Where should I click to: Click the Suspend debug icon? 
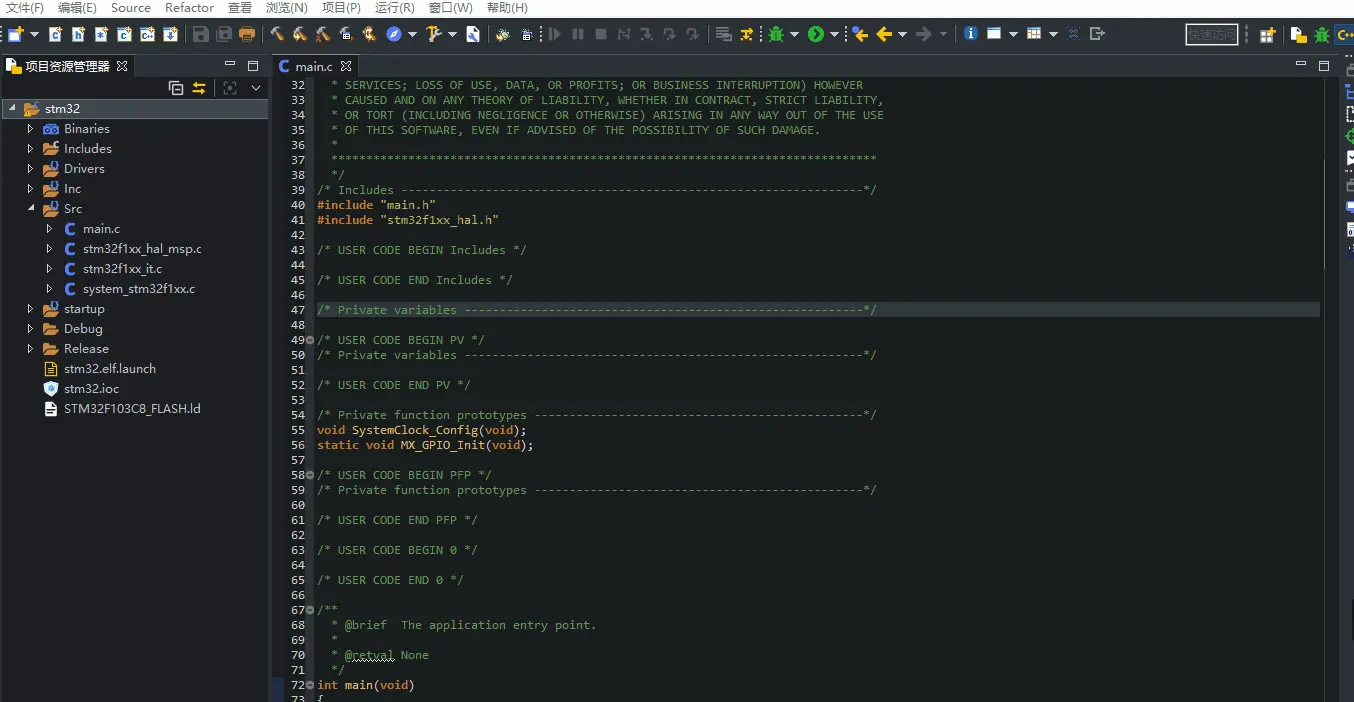tap(577, 34)
